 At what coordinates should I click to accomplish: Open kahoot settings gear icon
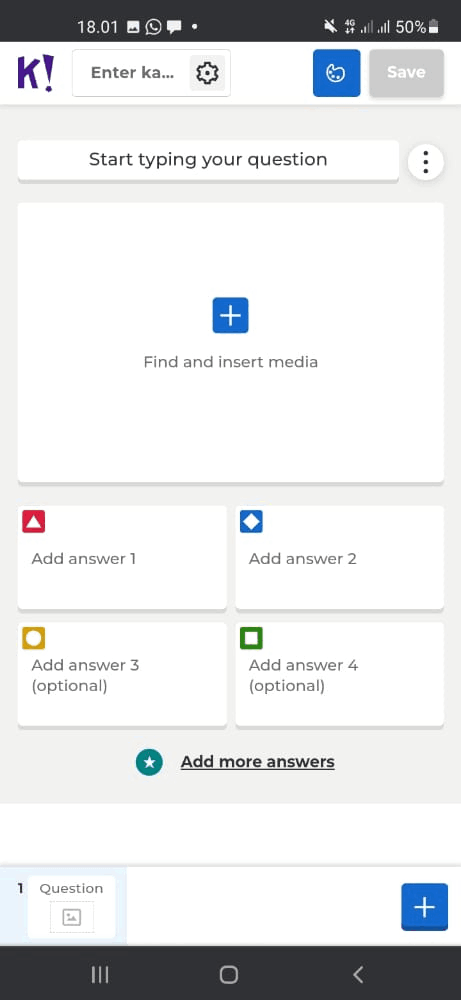point(207,73)
